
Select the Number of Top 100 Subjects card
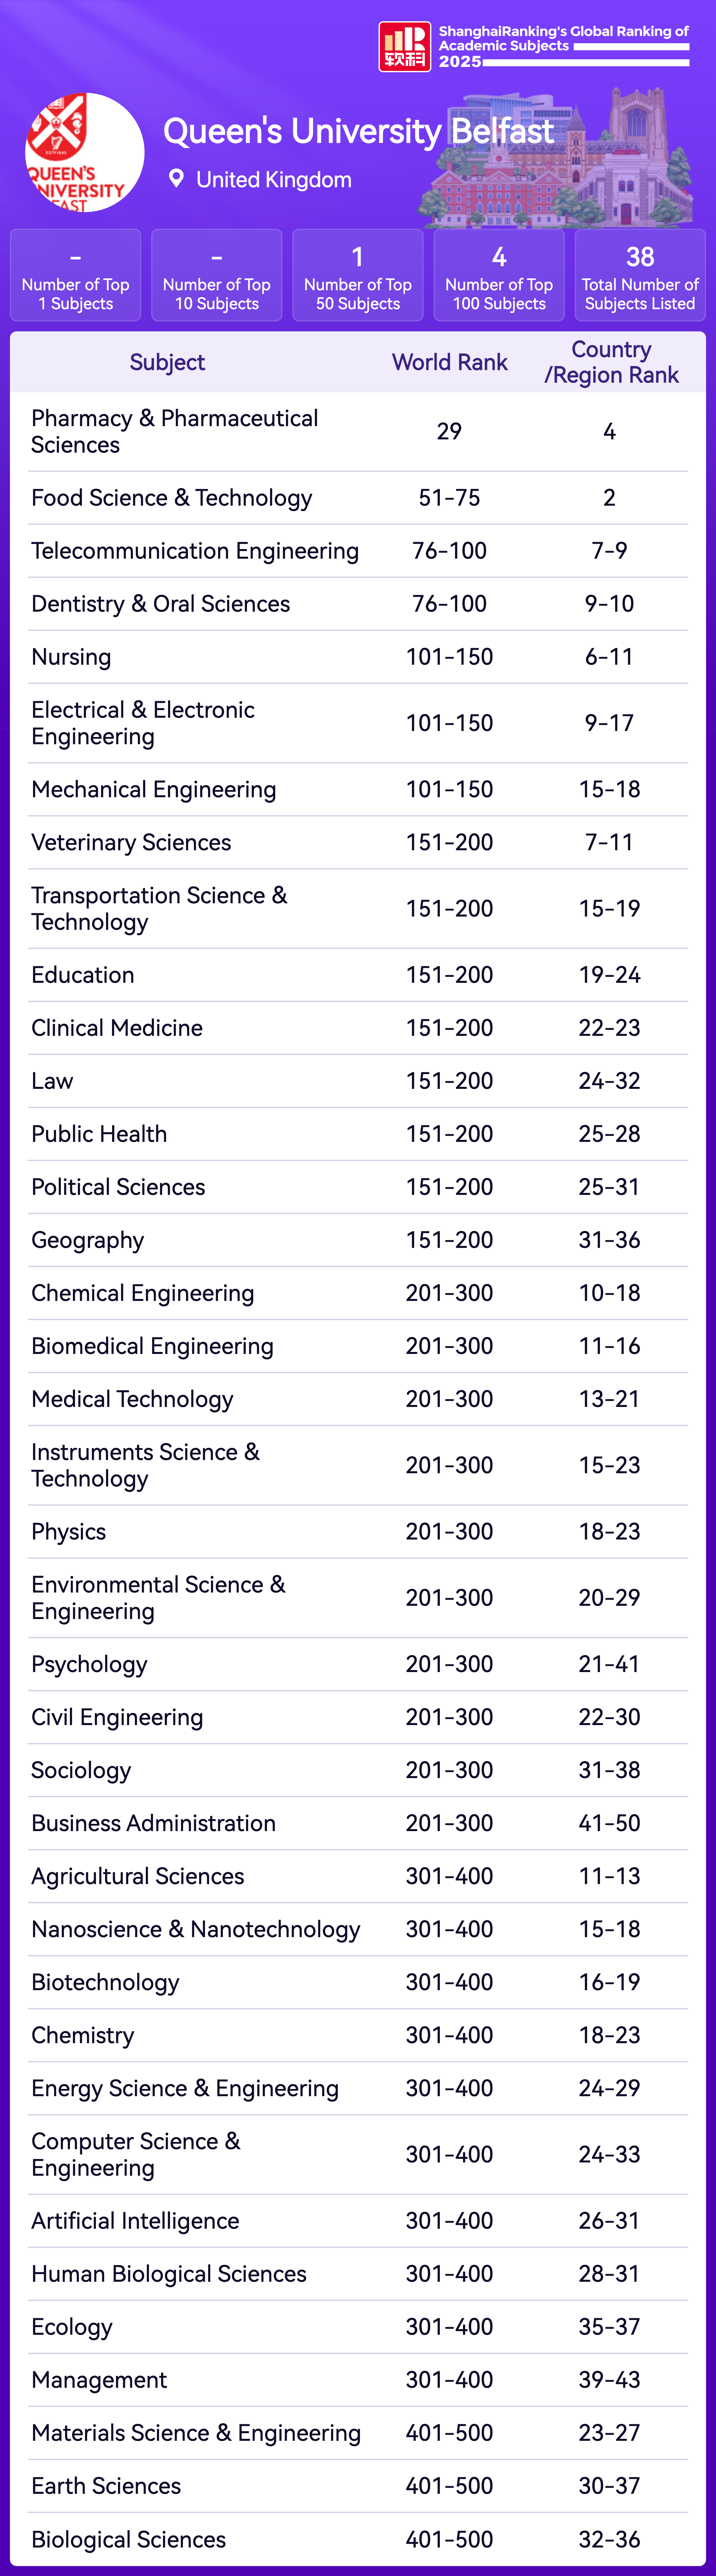click(499, 275)
